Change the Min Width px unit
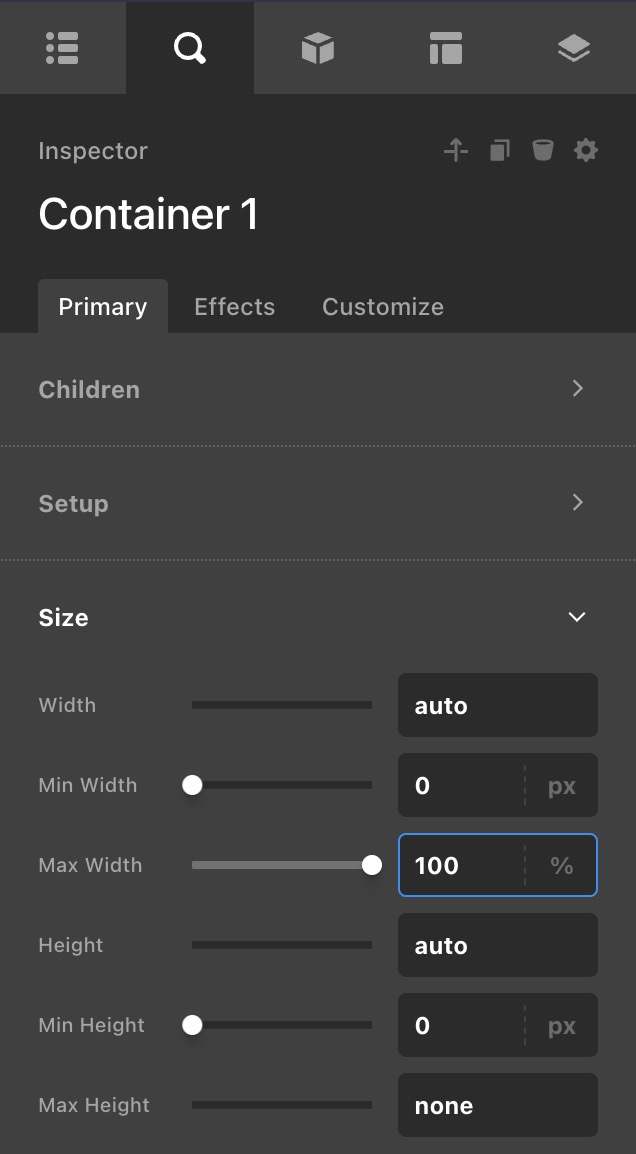 (x=562, y=786)
